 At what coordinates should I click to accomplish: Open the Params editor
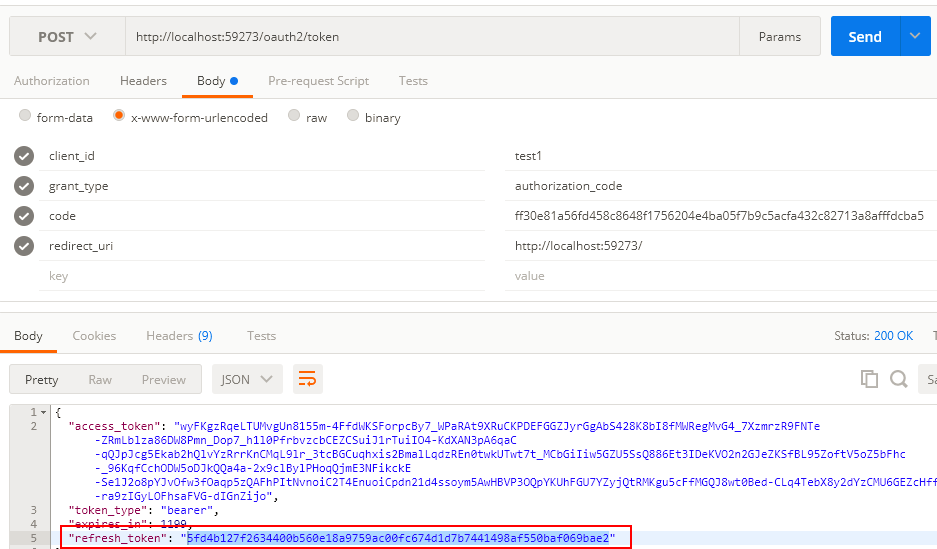(x=779, y=36)
